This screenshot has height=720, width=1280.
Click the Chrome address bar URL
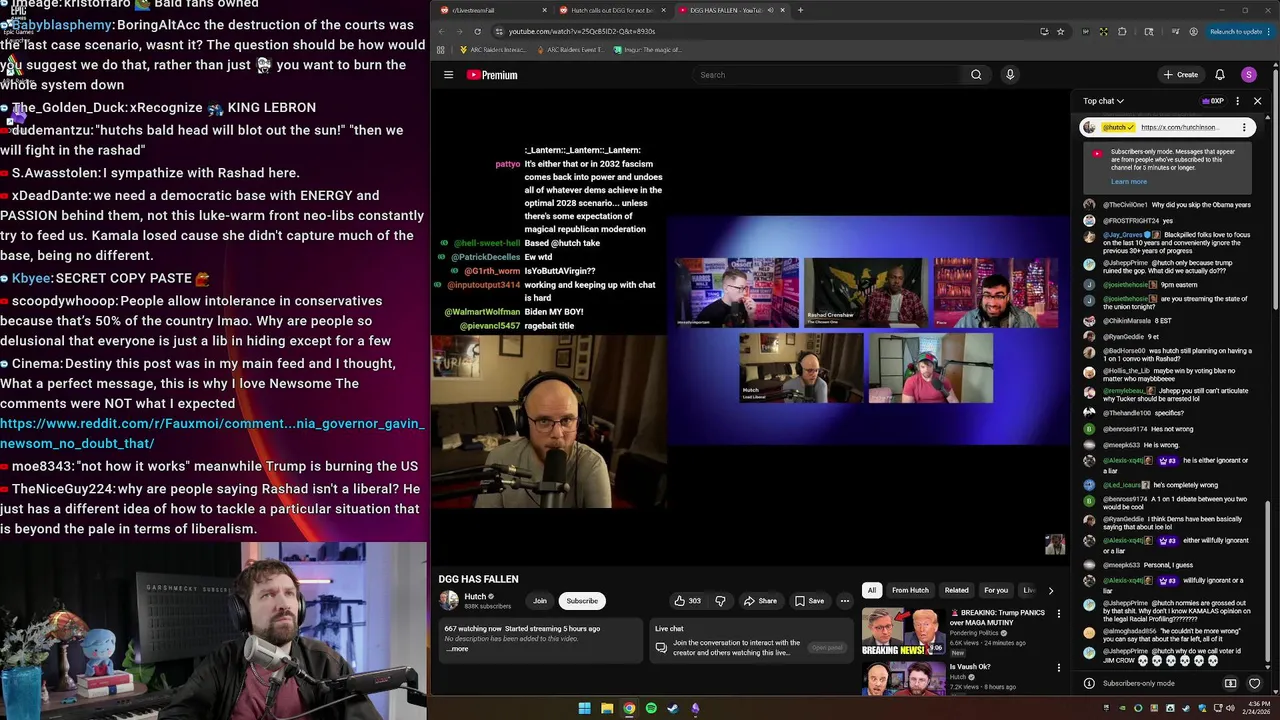coord(582,31)
